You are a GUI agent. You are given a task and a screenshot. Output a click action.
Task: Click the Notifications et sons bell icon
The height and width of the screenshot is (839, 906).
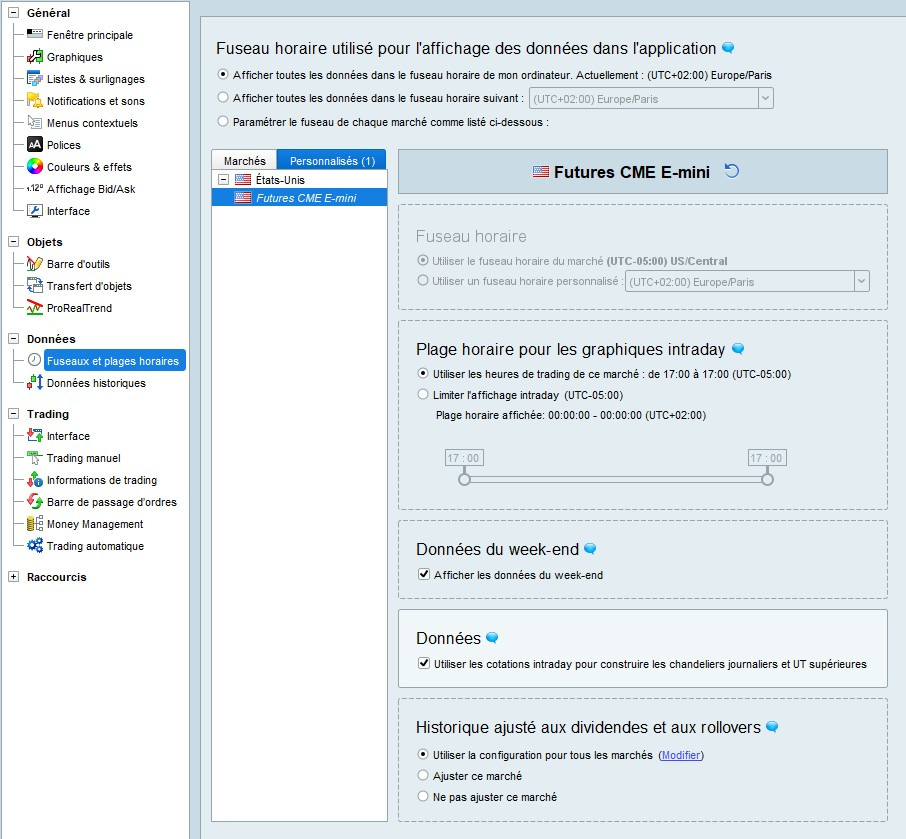(x=35, y=100)
